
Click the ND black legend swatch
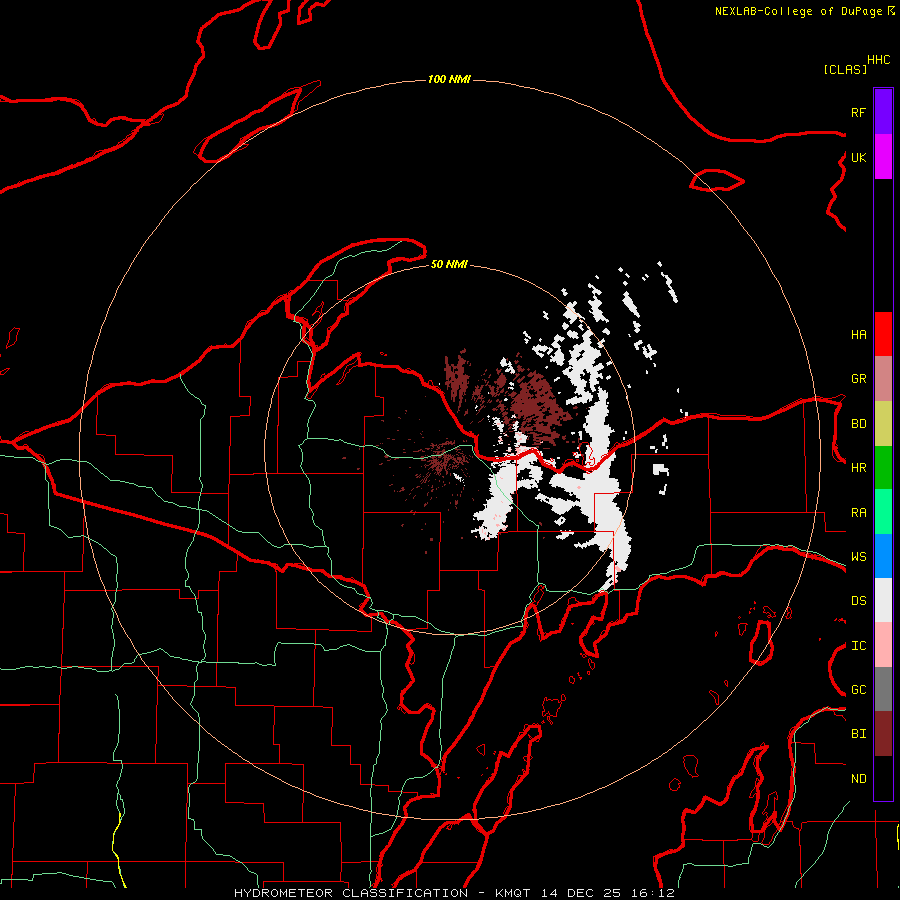883,778
